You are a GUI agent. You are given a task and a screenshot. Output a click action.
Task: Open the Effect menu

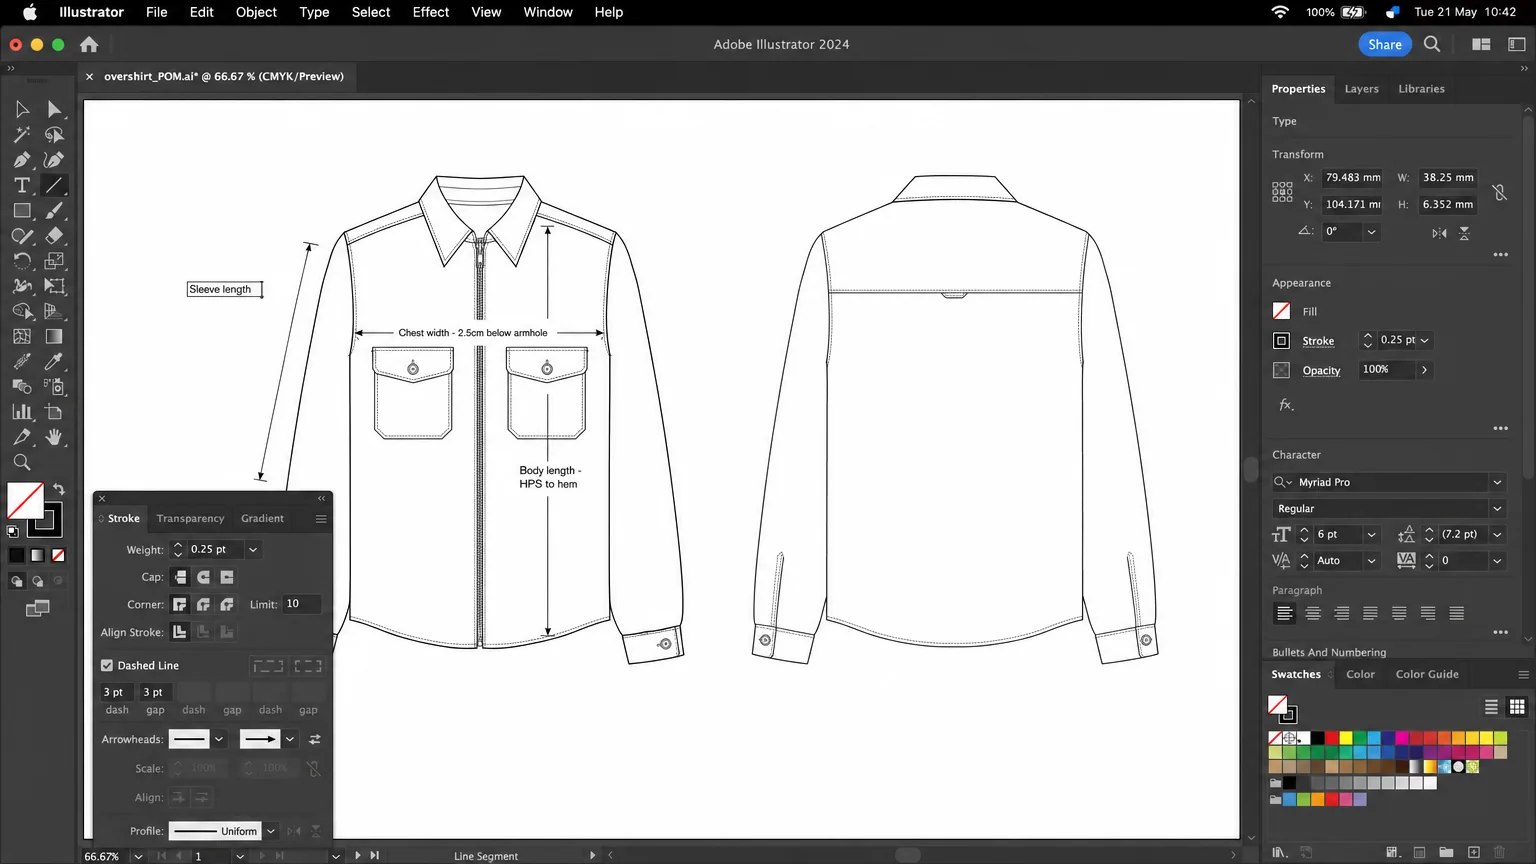tap(431, 12)
